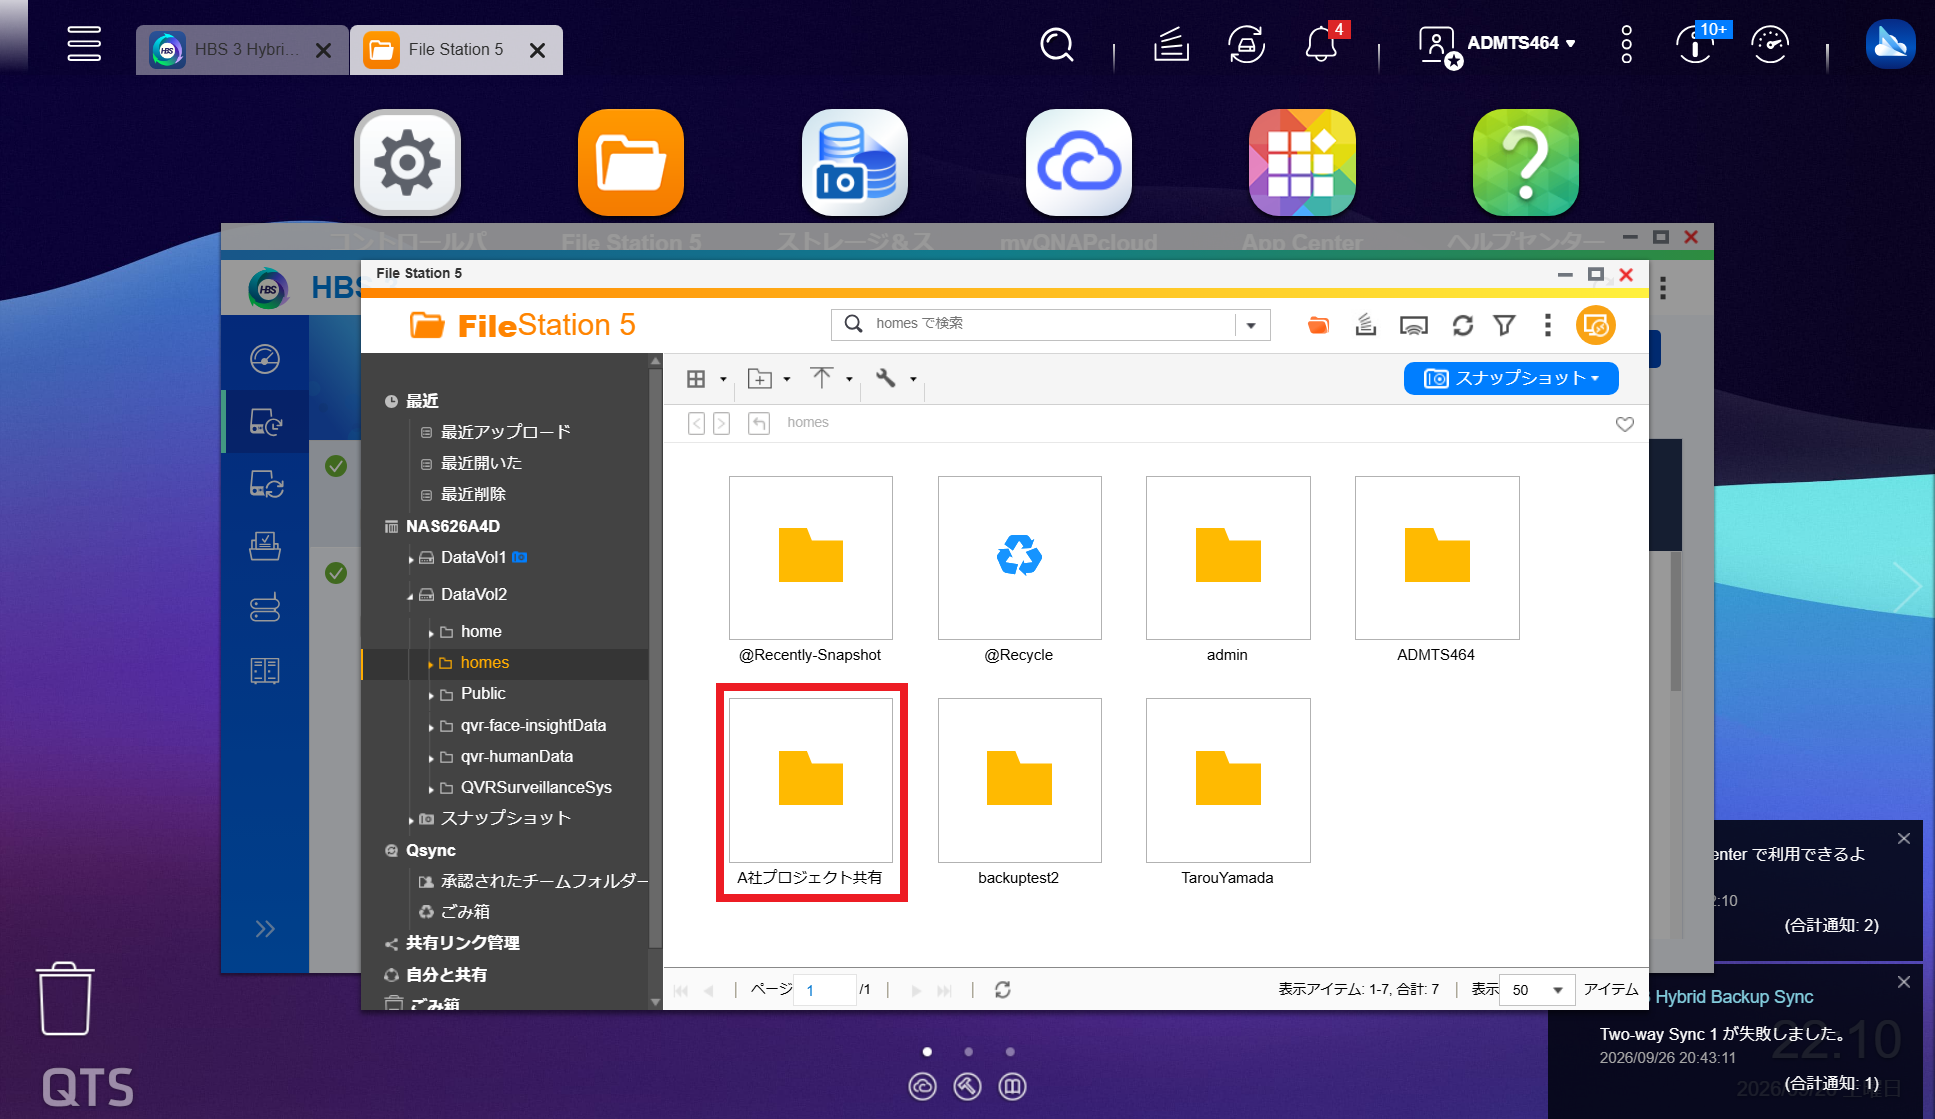Open the QTS Trash bin on desktop
1935x1119 pixels.
65,999
